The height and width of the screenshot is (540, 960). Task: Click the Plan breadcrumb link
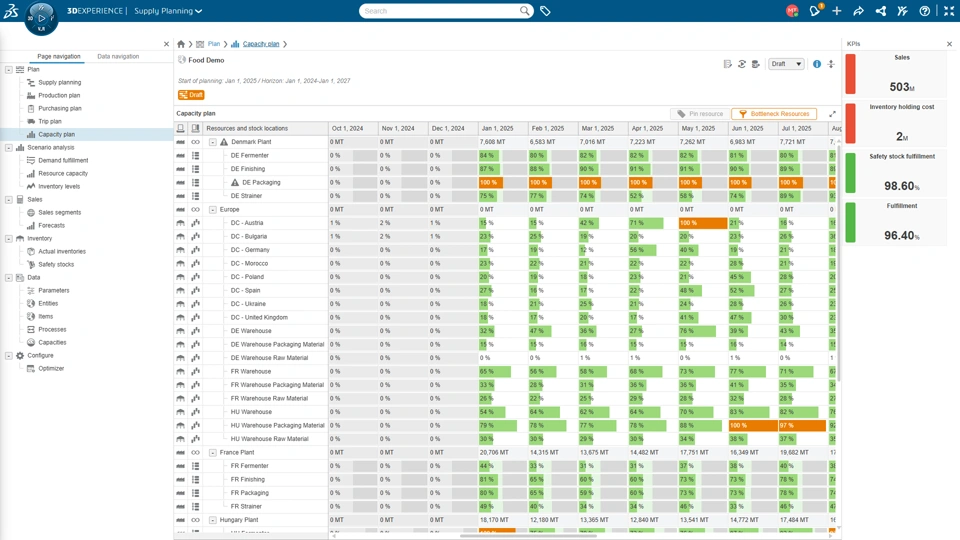click(x=214, y=44)
